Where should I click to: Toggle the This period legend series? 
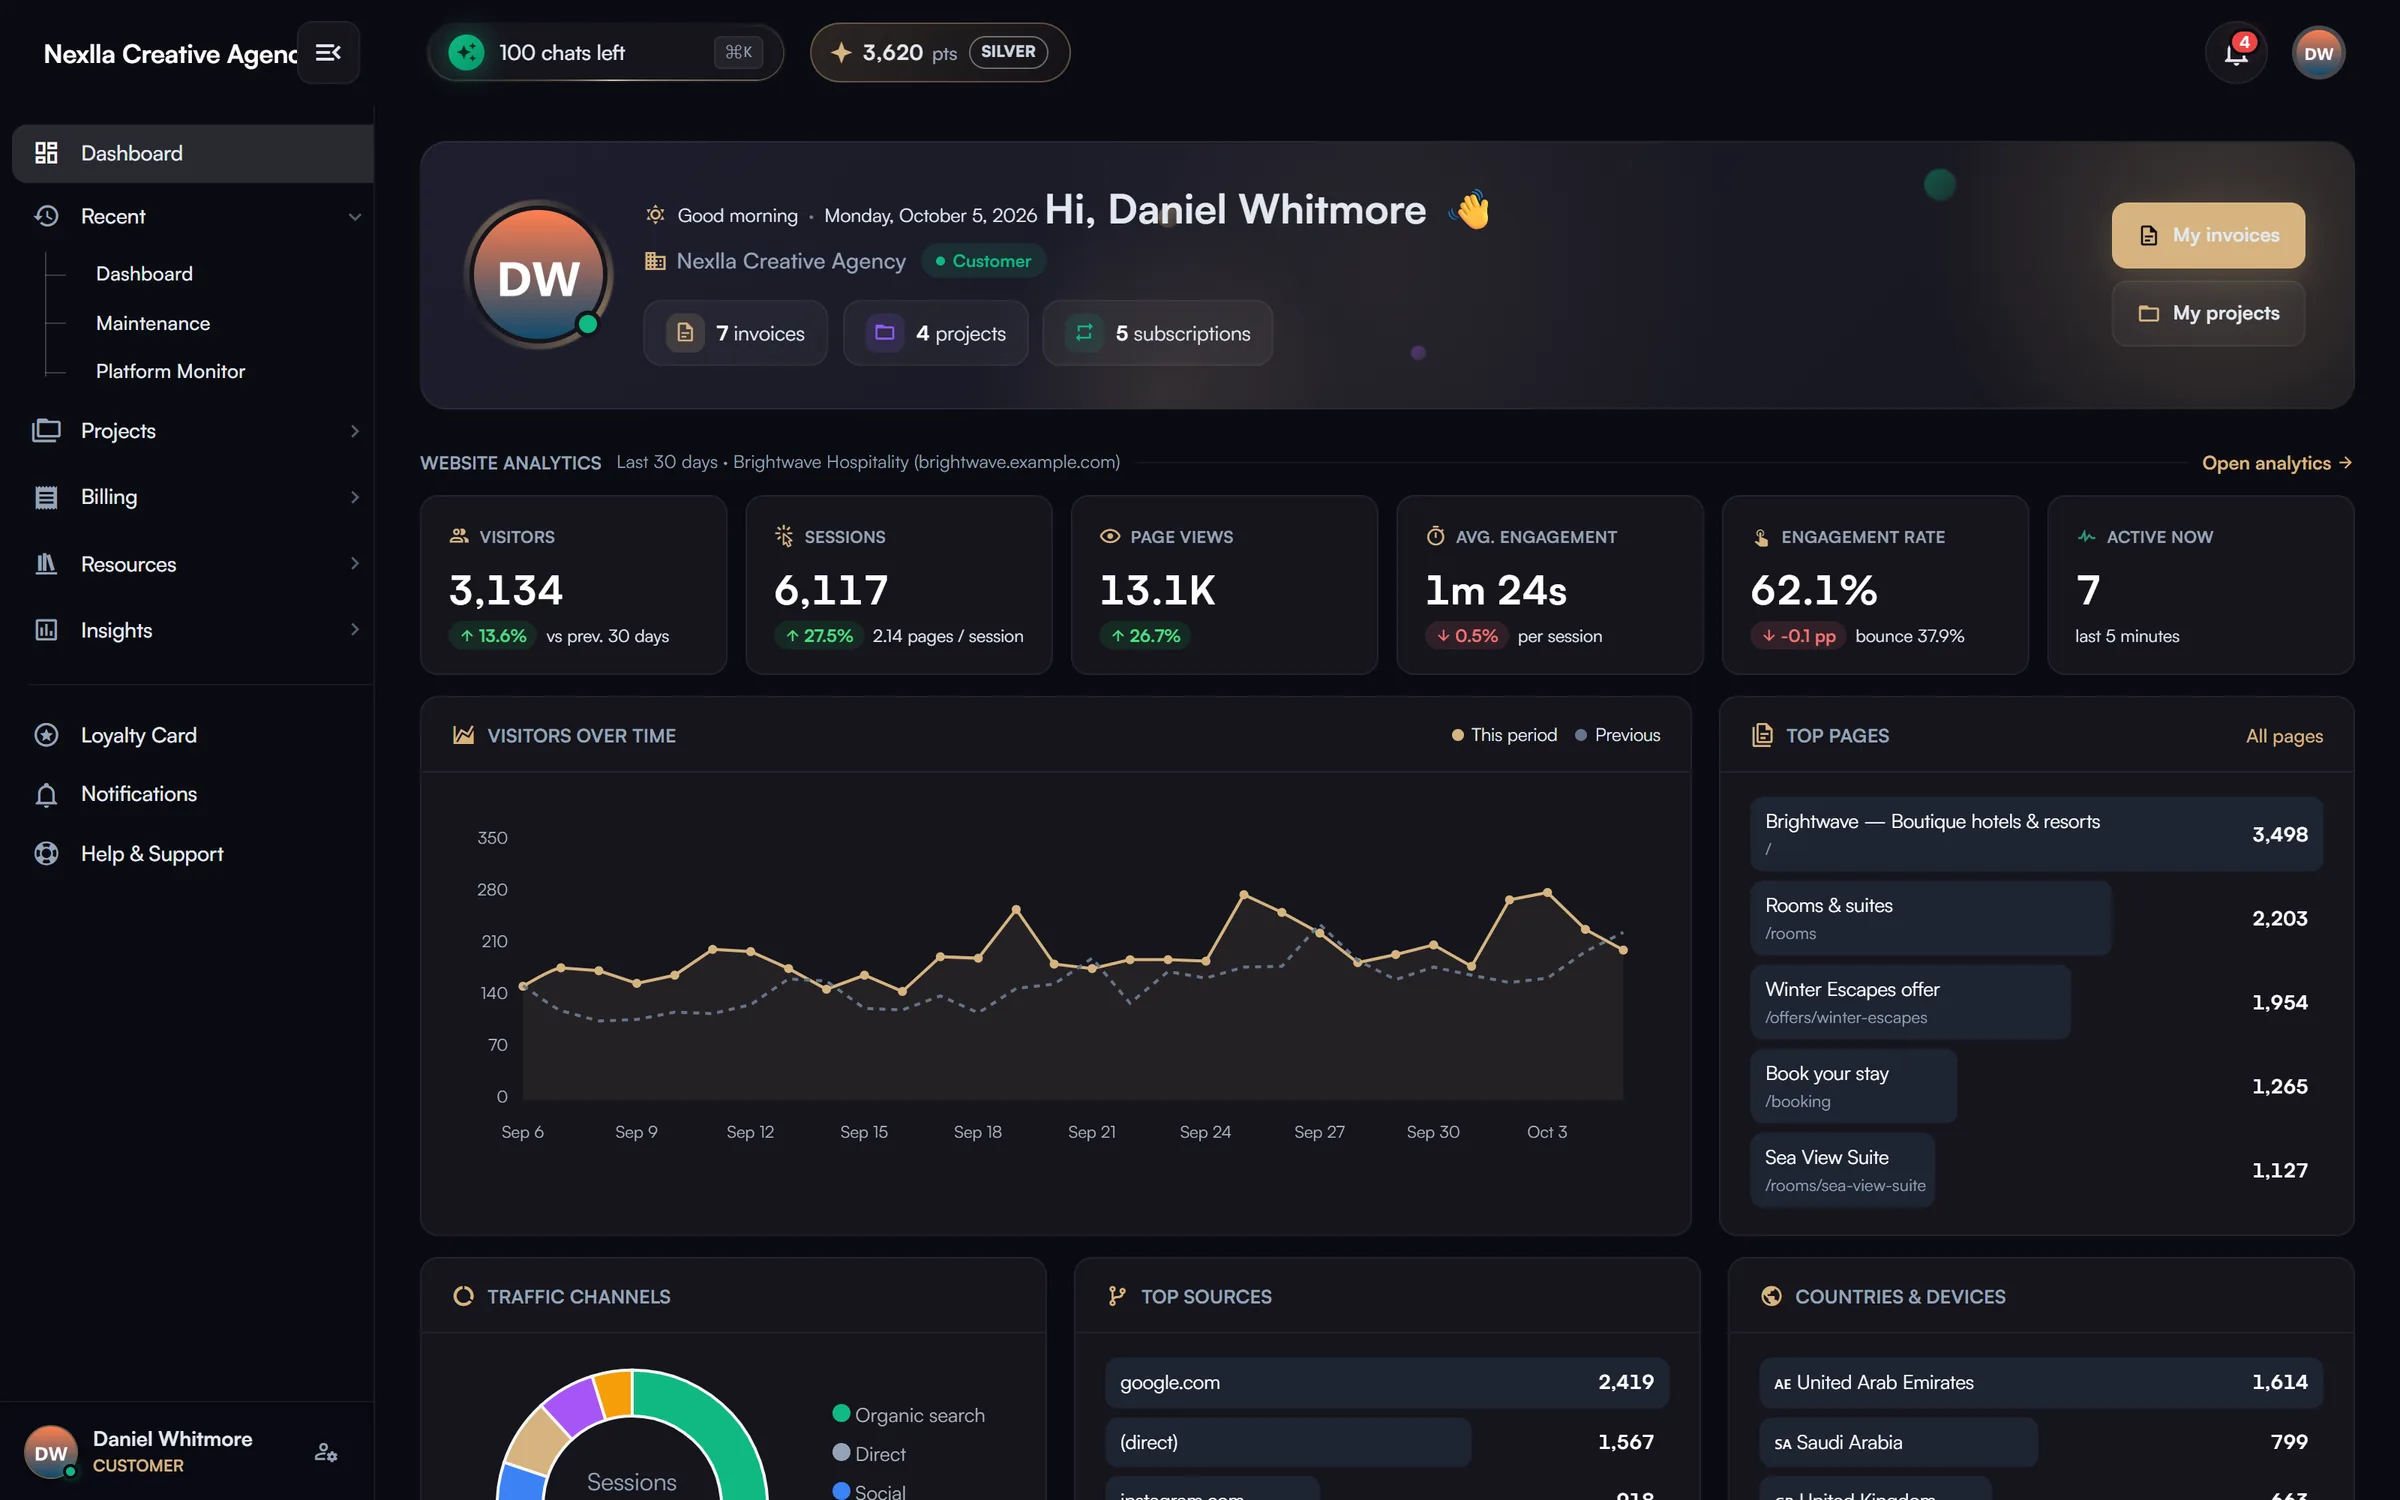(1504, 735)
